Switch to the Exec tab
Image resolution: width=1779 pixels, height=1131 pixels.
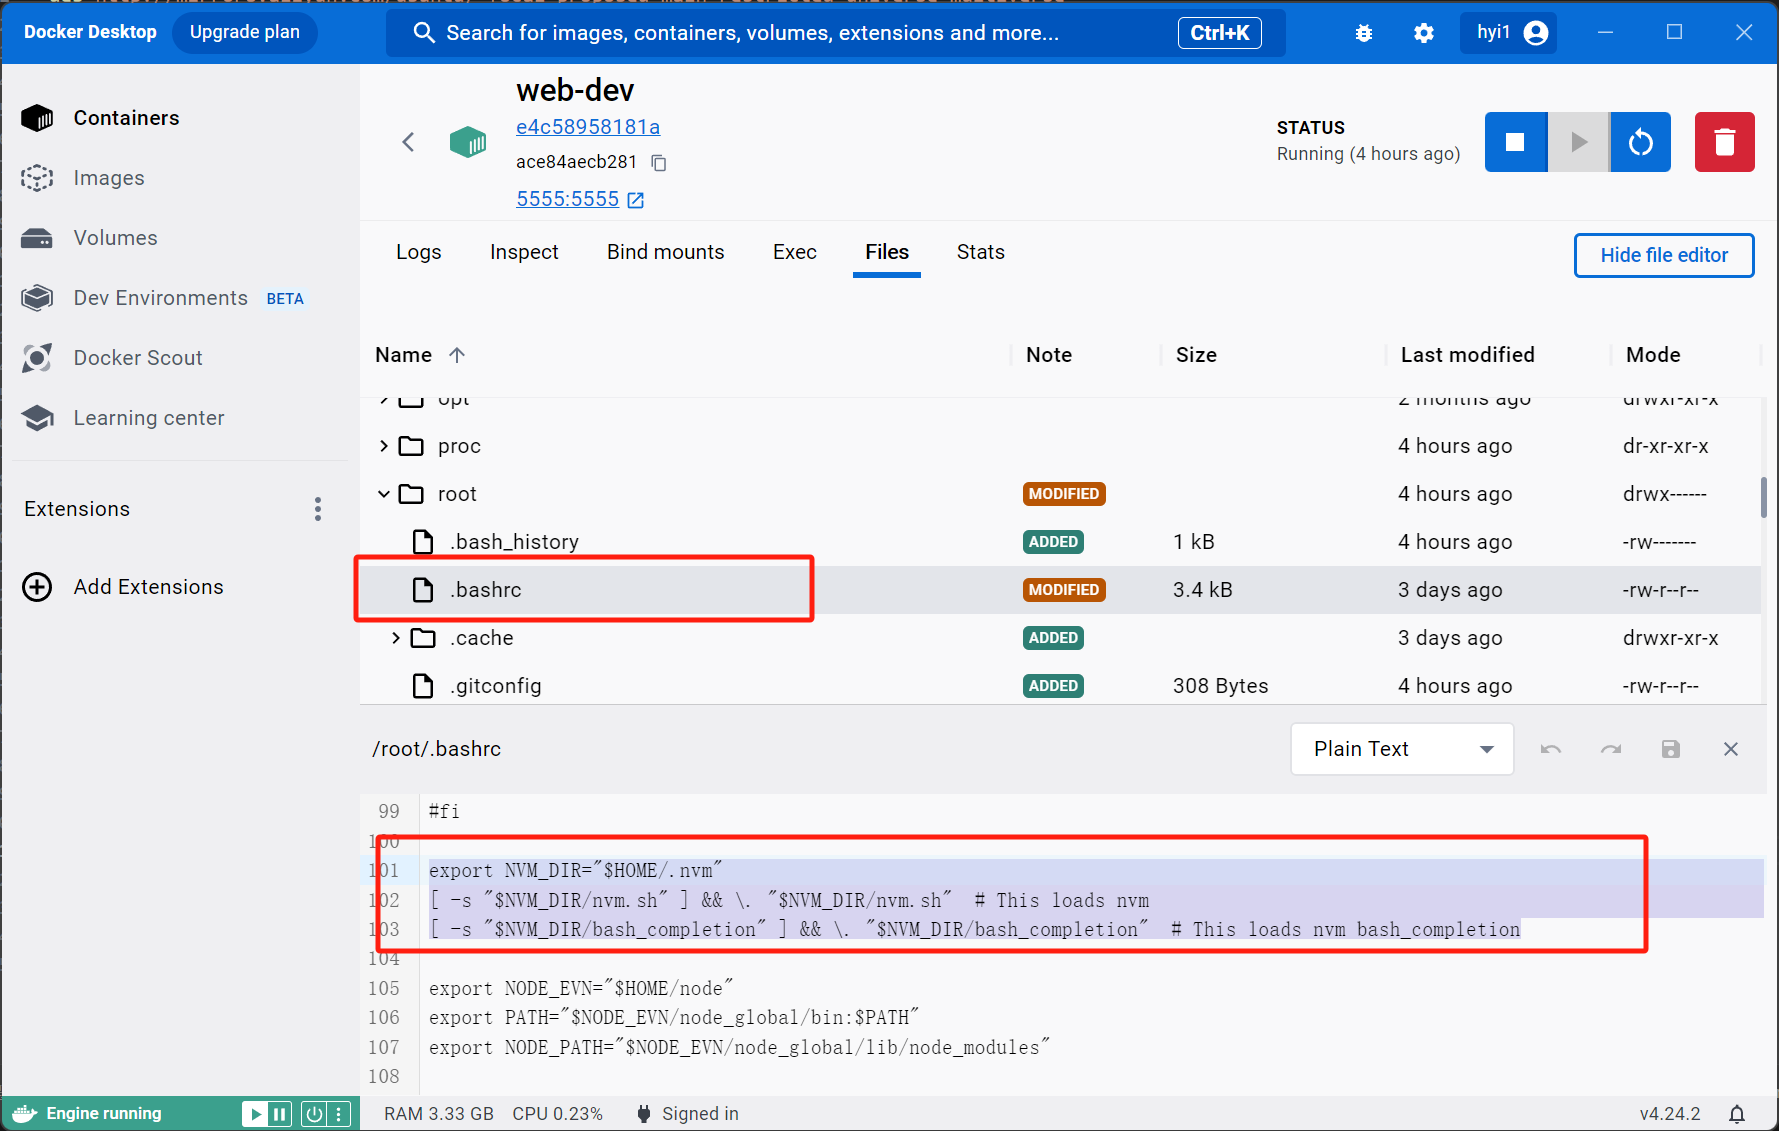[x=795, y=252]
